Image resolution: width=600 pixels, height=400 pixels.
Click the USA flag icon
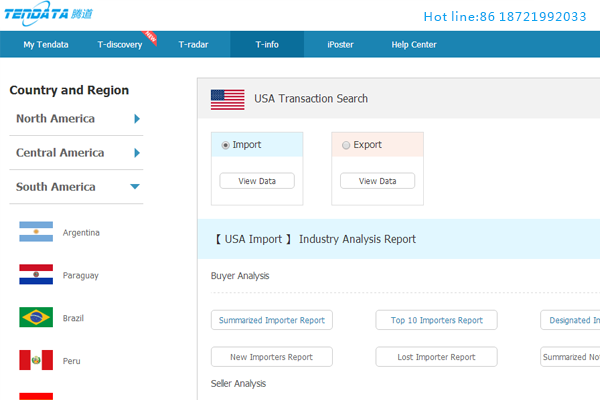pyautogui.click(x=228, y=100)
